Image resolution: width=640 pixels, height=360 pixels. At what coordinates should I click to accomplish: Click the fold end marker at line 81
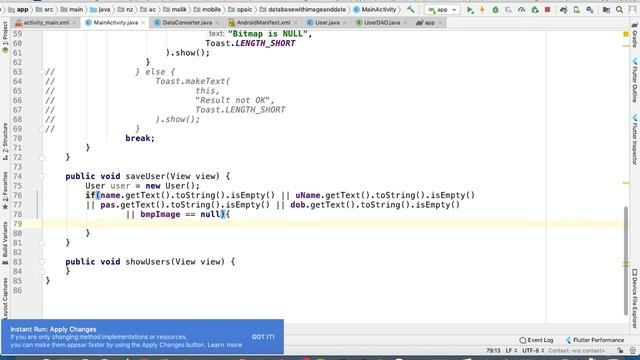click(x=42, y=243)
